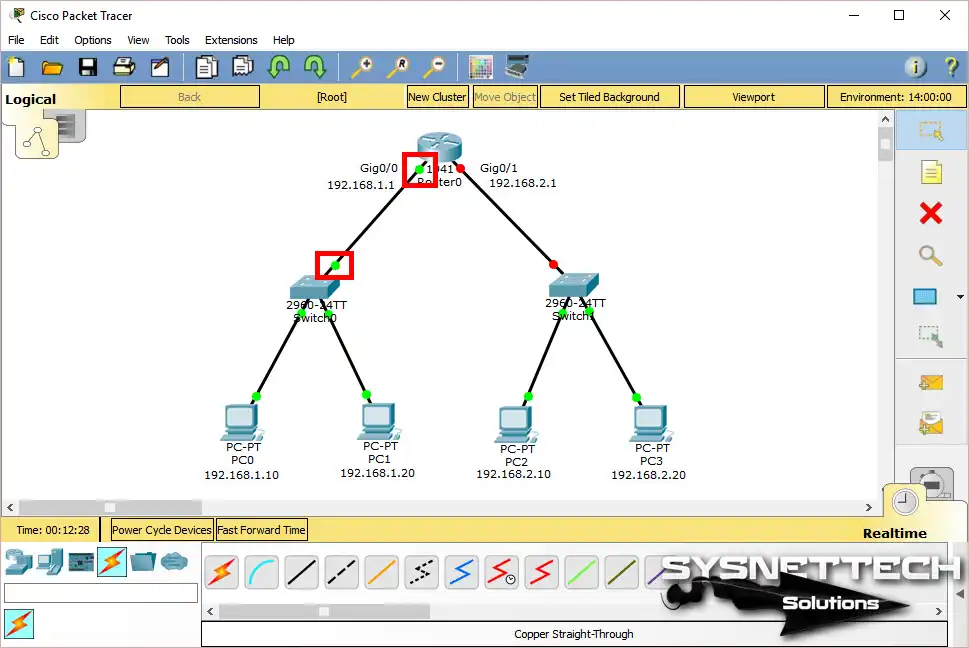The image size is (969, 648).
Task: Select the Switch0 device
Action: click(x=315, y=288)
